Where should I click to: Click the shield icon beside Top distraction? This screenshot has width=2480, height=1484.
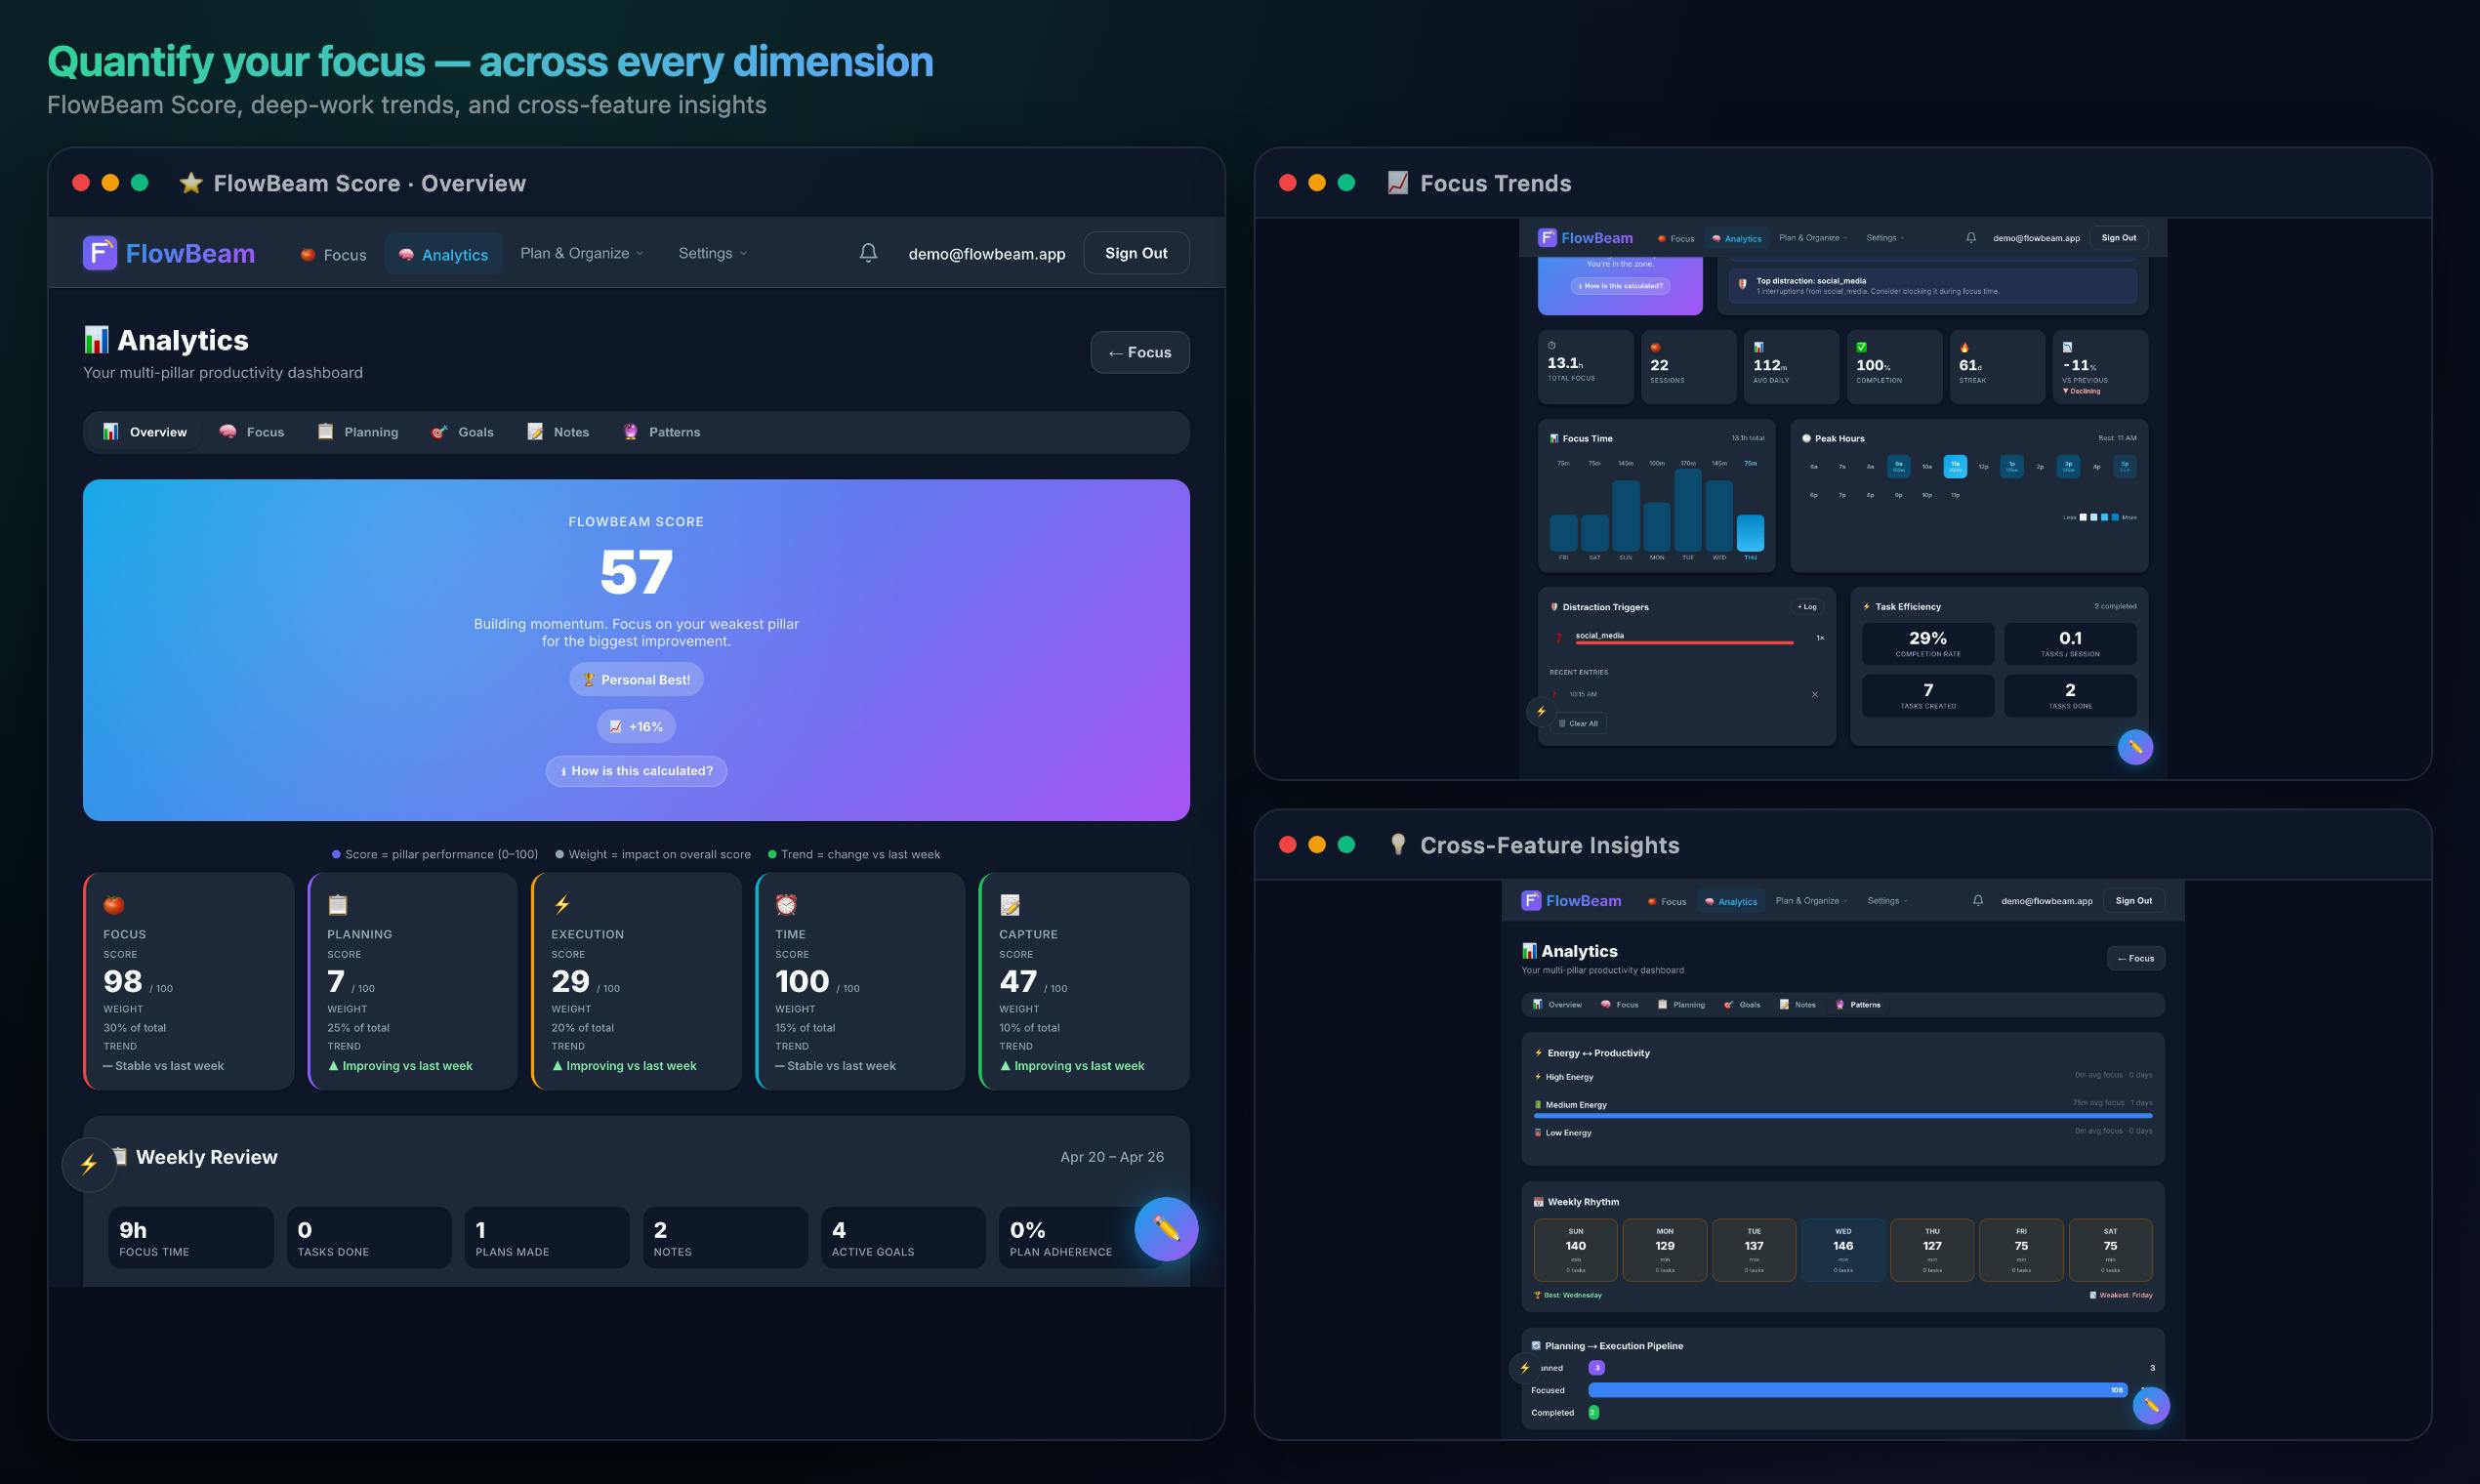coord(1742,284)
